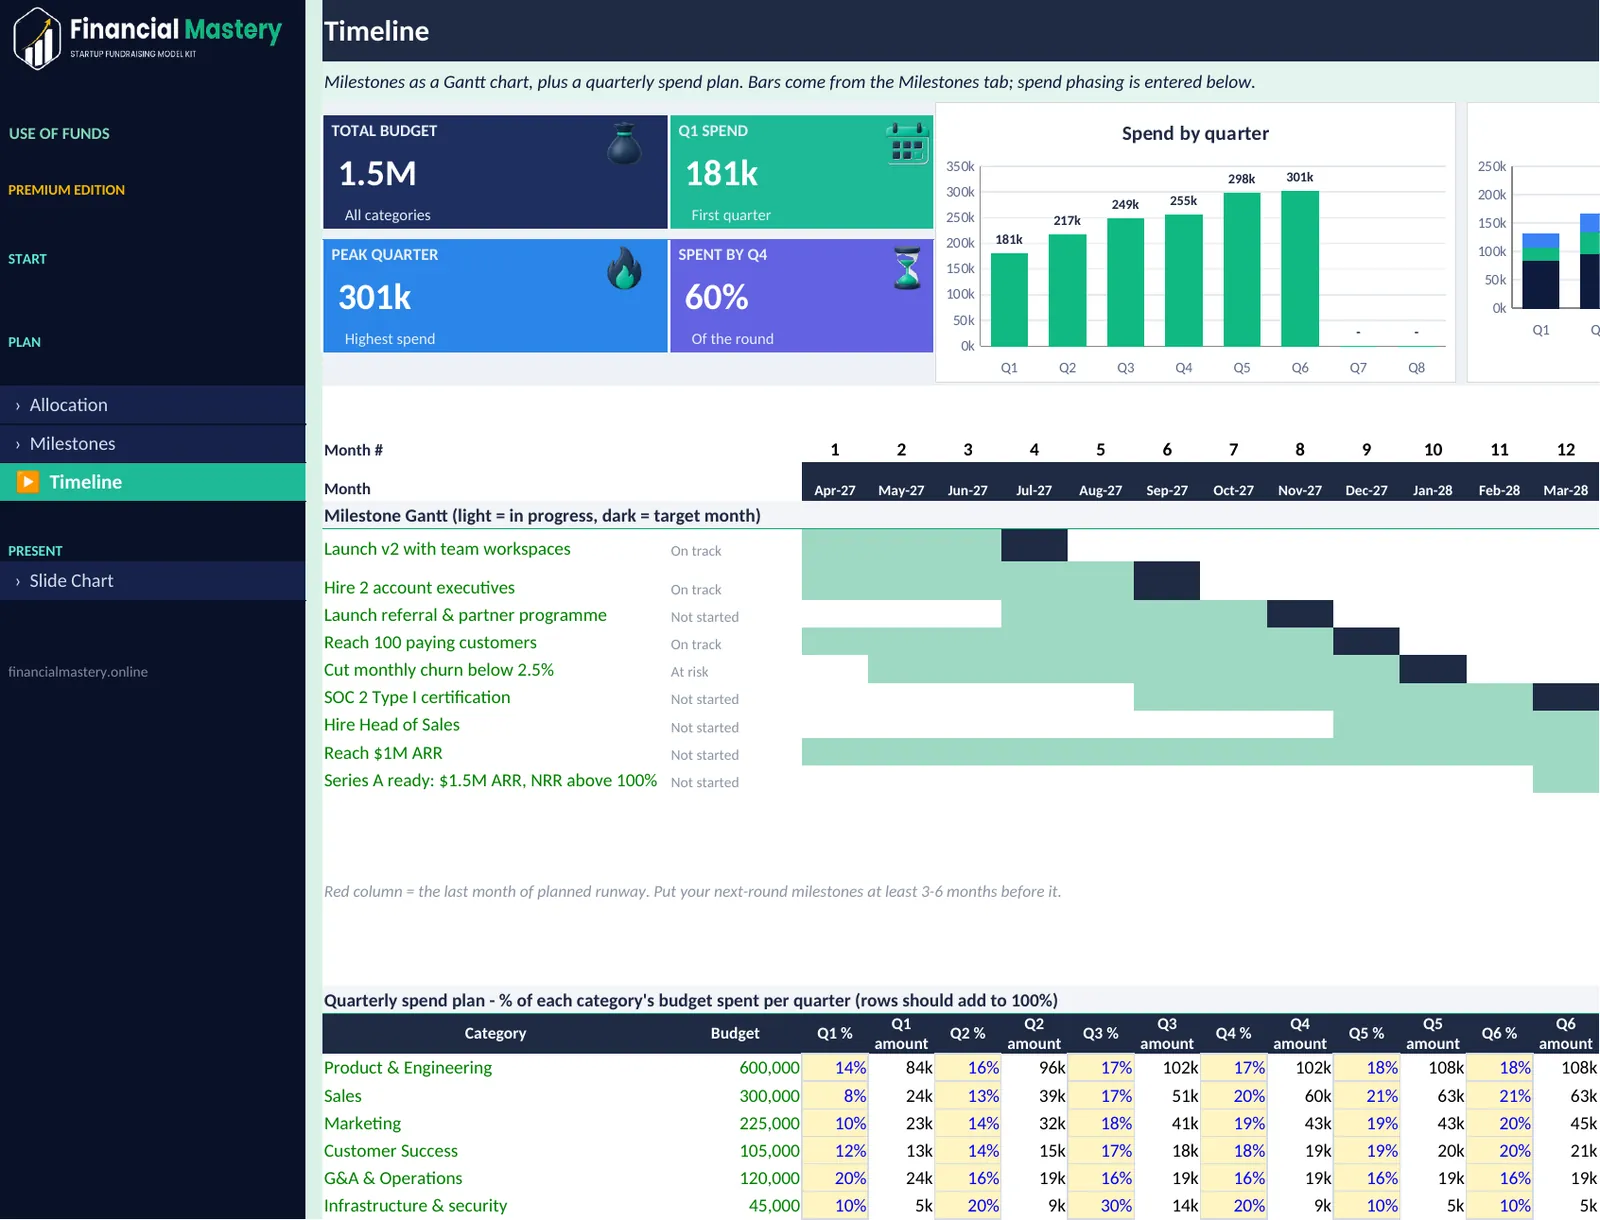This screenshot has height=1220, width=1600.
Task: Click the Spend by quarter chart title
Action: tap(1195, 133)
